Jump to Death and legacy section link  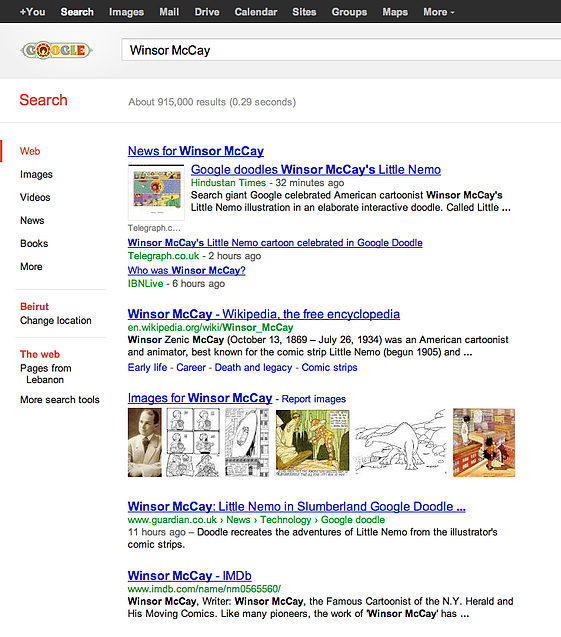253,368
